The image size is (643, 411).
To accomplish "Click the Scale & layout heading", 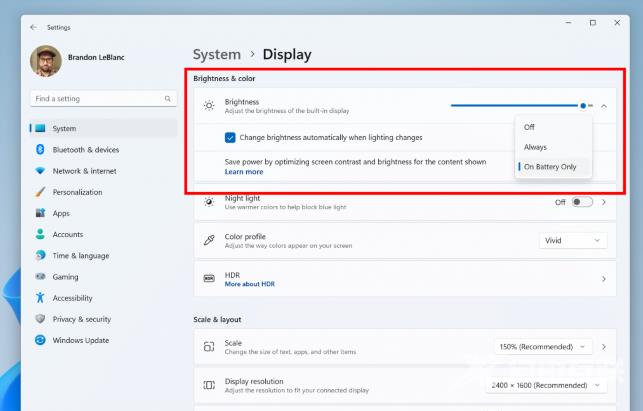I will click(x=217, y=320).
